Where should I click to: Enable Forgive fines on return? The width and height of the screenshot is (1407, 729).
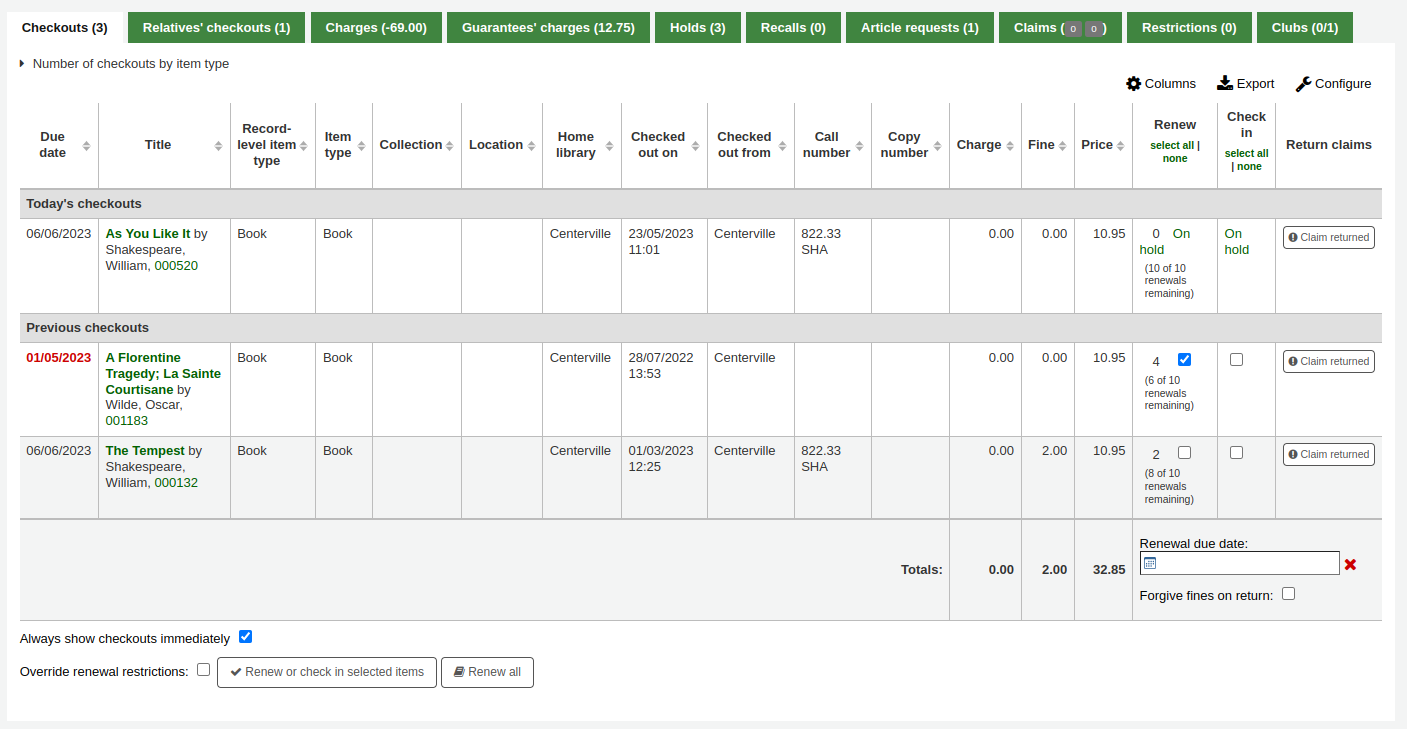(1288, 594)
